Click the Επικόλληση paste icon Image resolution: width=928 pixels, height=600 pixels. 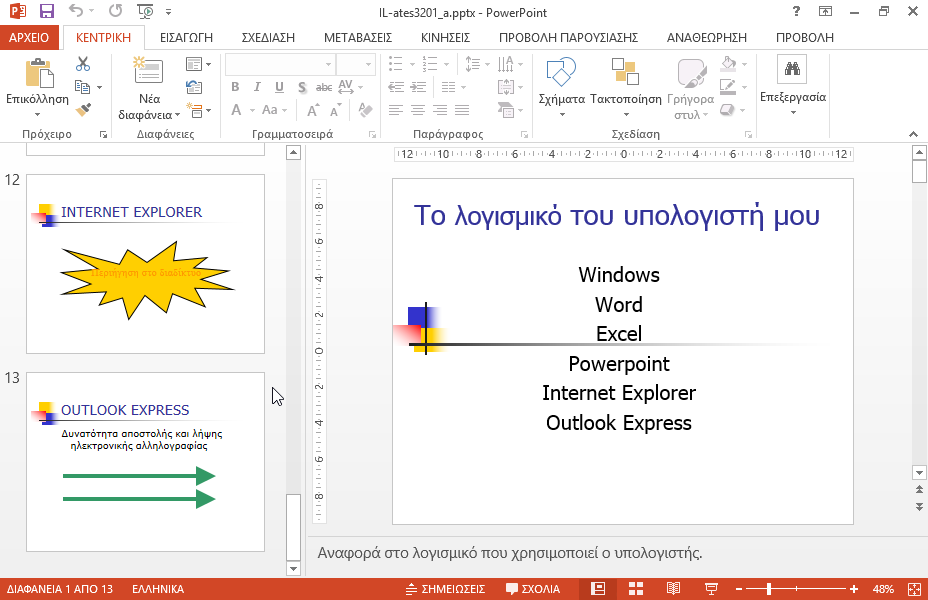coord(40,73)
